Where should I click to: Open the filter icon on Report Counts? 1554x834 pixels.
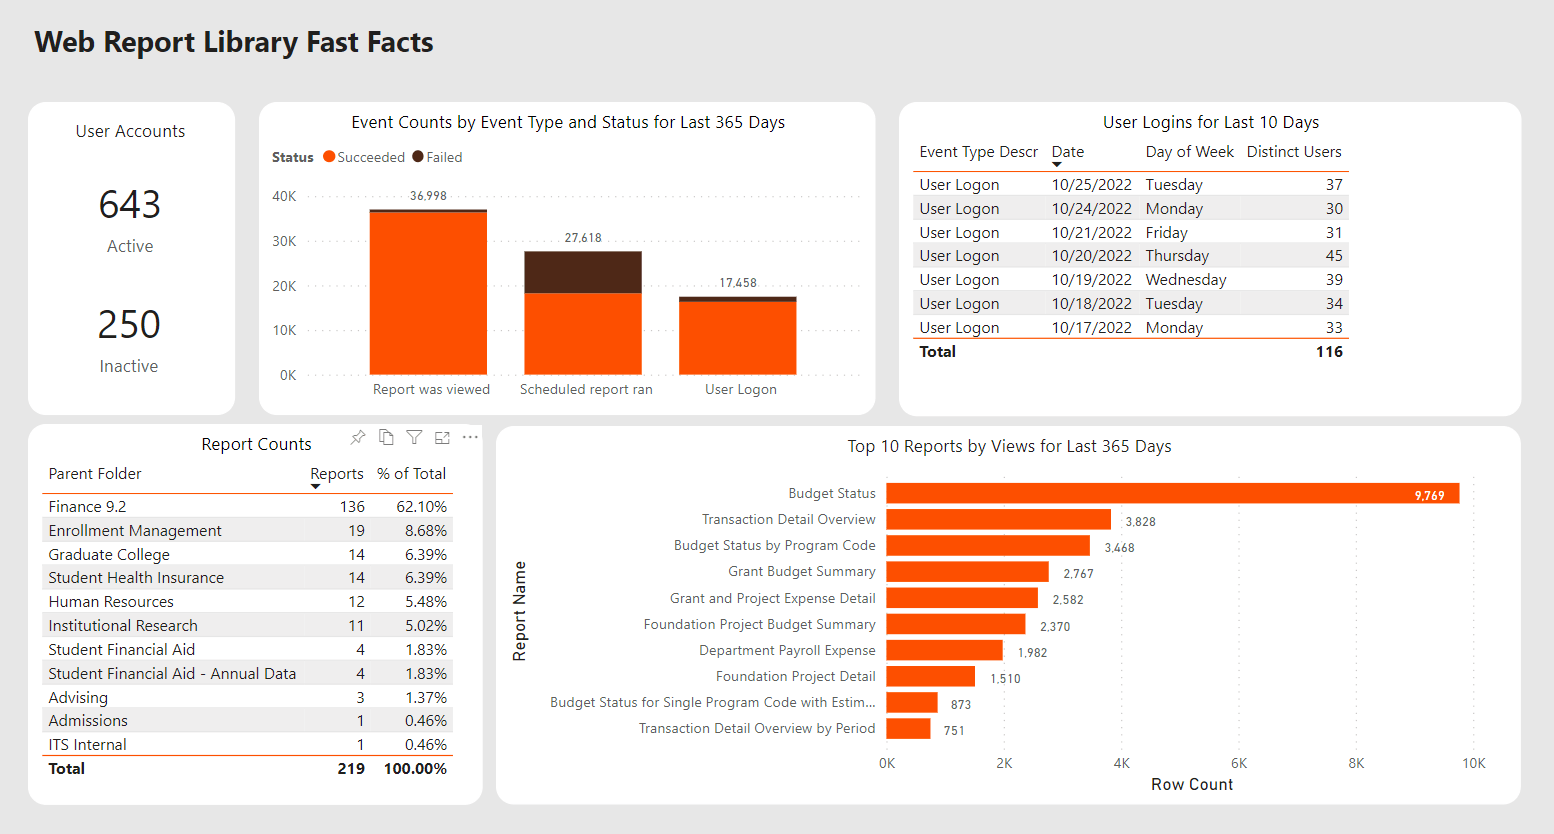(x=414, y=437)
